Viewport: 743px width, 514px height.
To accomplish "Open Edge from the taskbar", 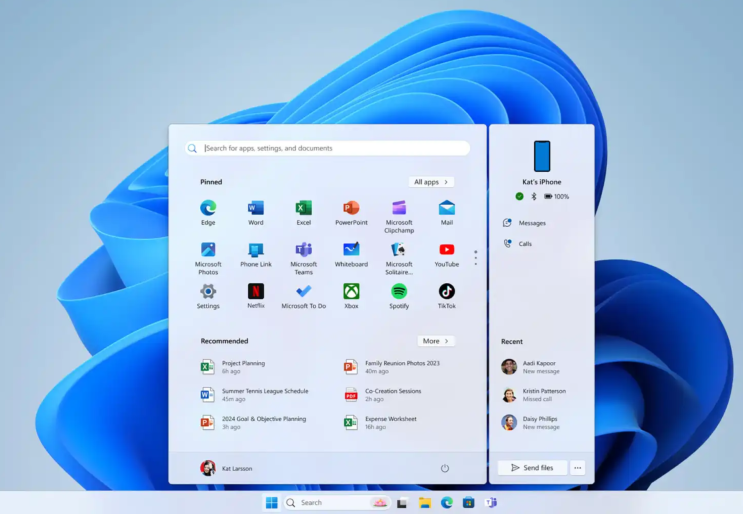I will point(447,503).
